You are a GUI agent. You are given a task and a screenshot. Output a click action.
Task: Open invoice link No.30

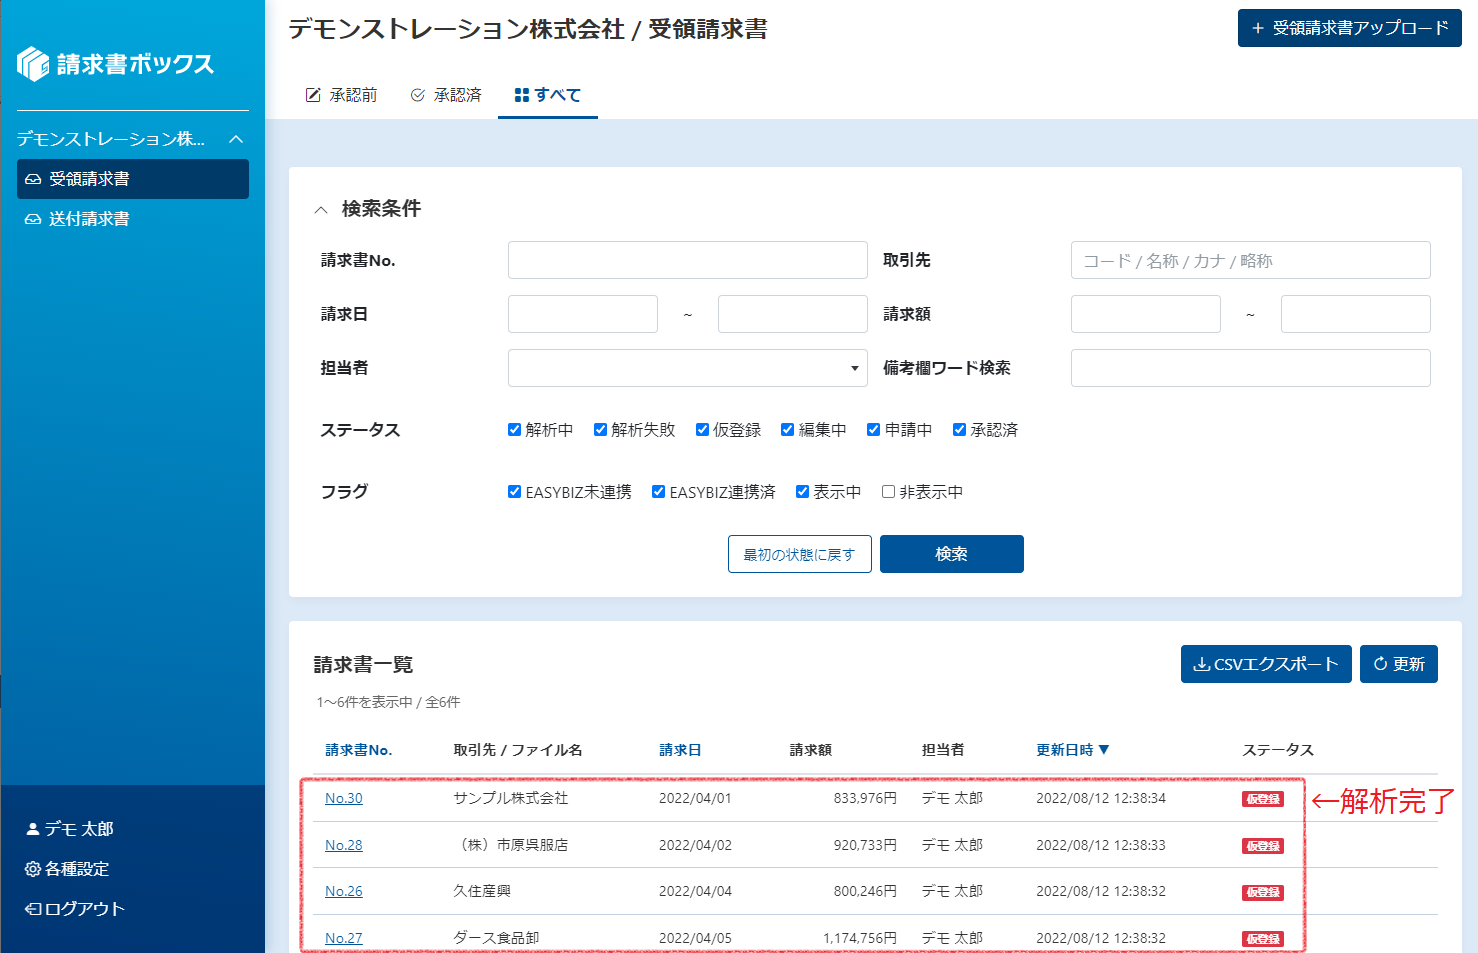pyautogui.click(x=343, y=798)
